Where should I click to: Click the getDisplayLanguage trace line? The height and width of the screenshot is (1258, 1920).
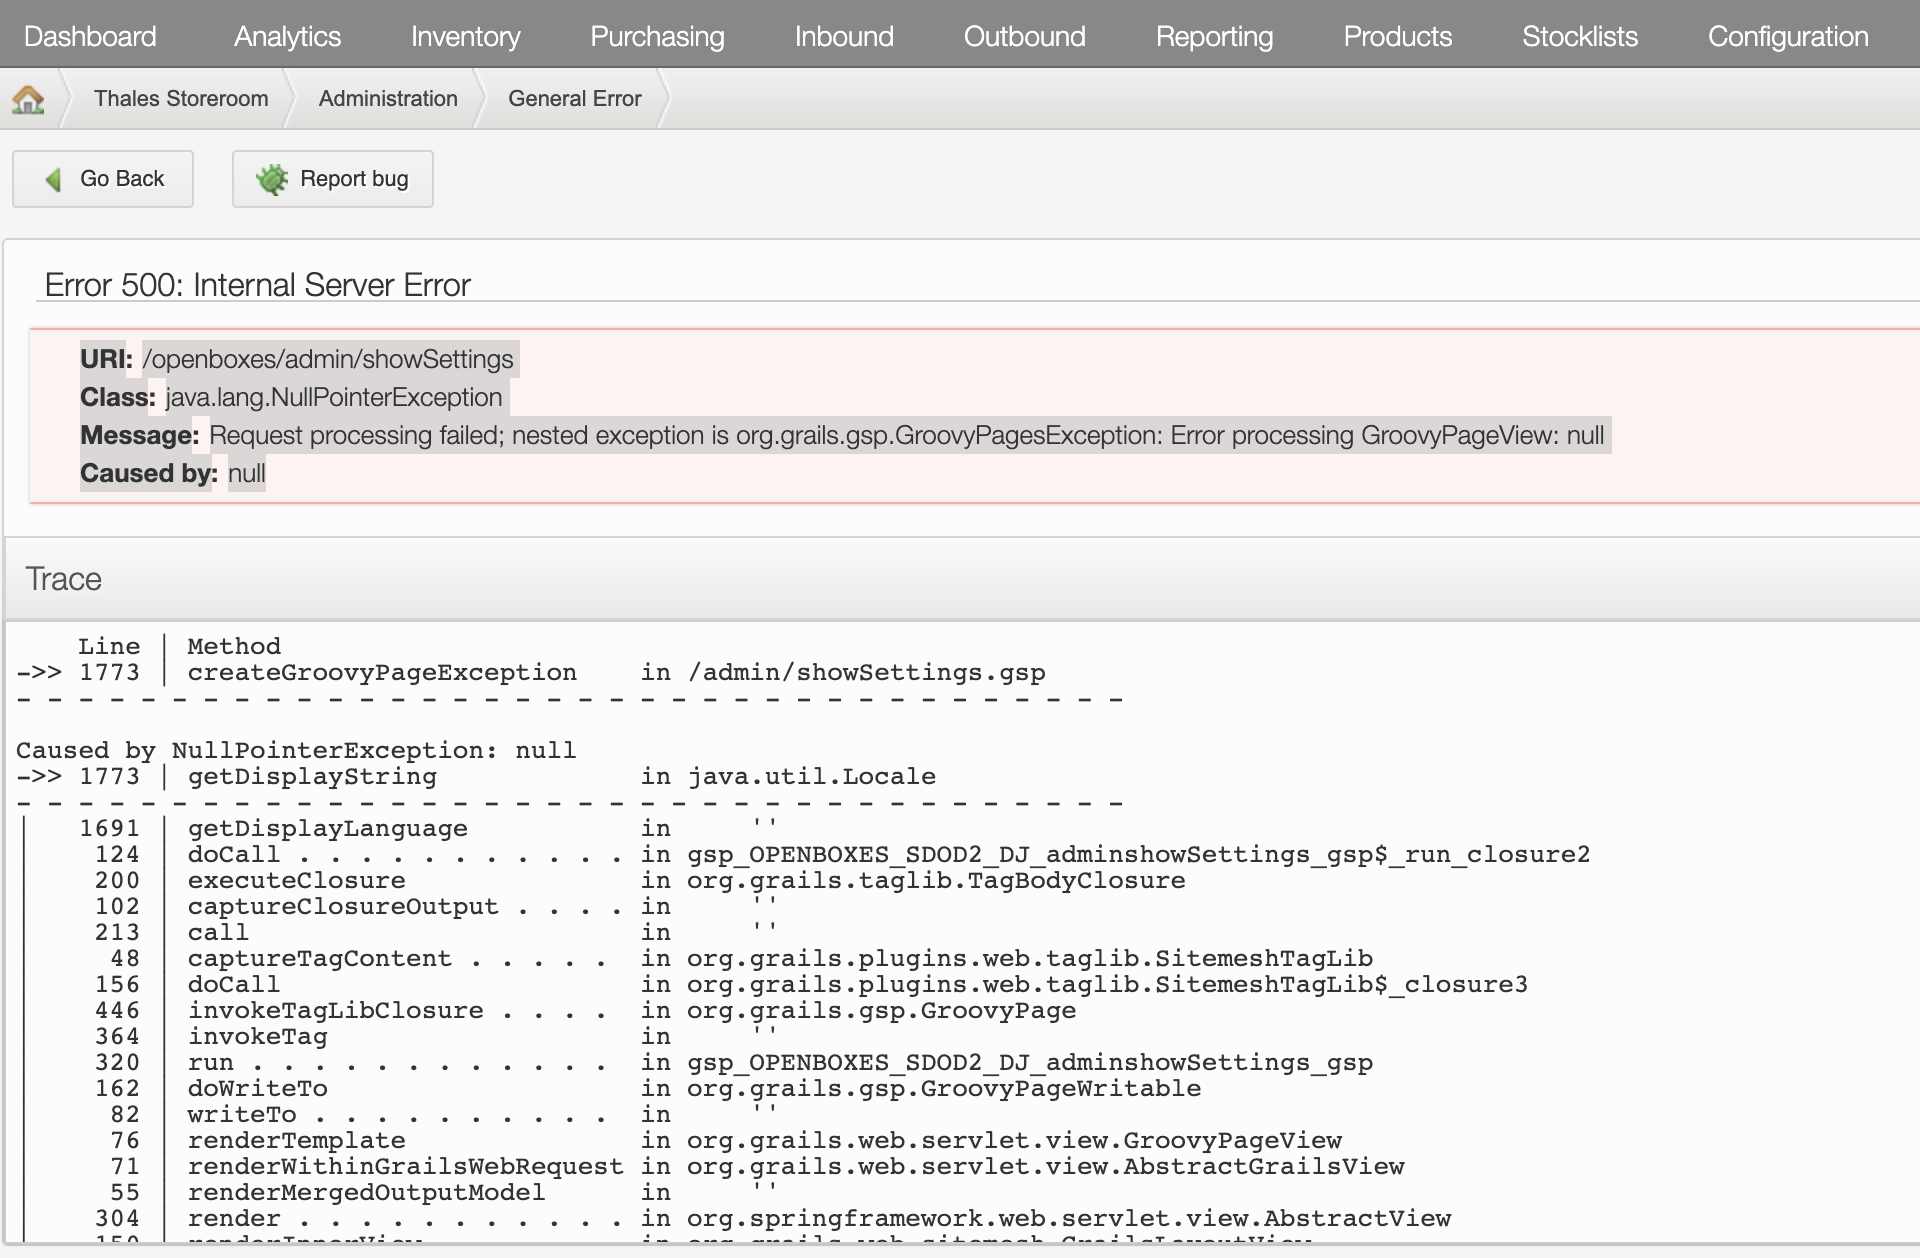(x=428, y=828)
